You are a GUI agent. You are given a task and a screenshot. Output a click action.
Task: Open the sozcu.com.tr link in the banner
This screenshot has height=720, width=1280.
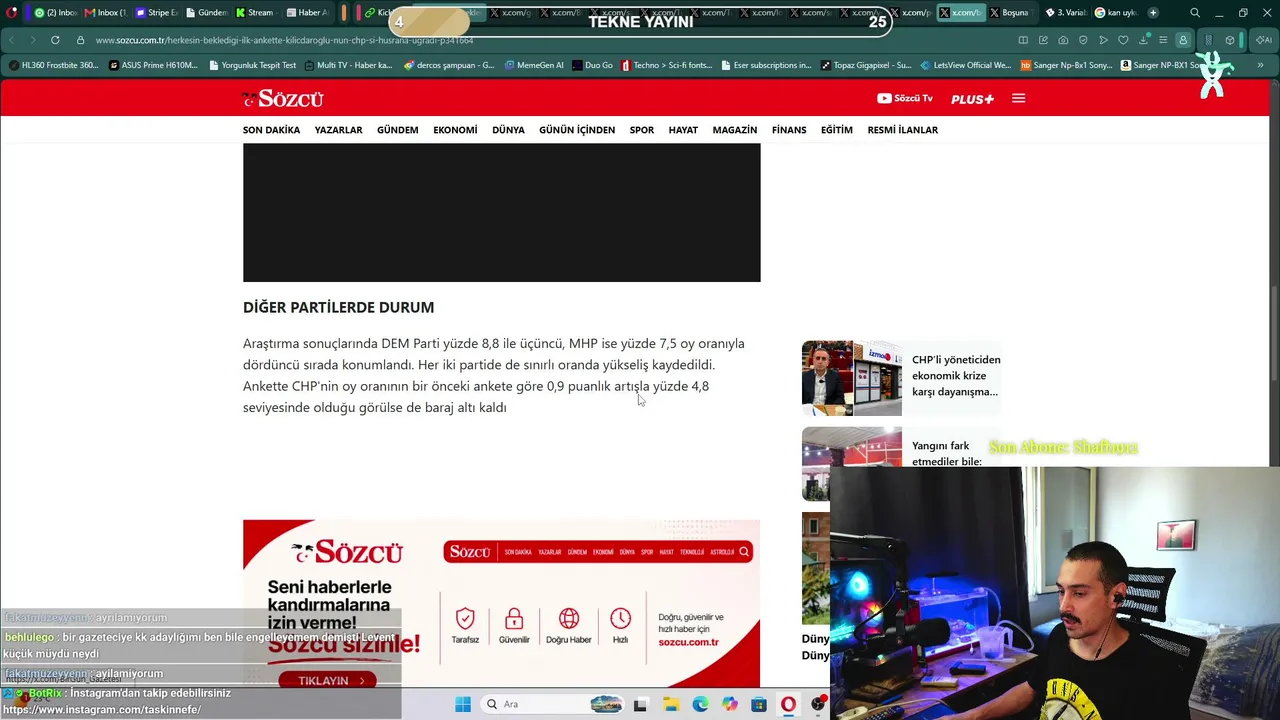[688, 642]
